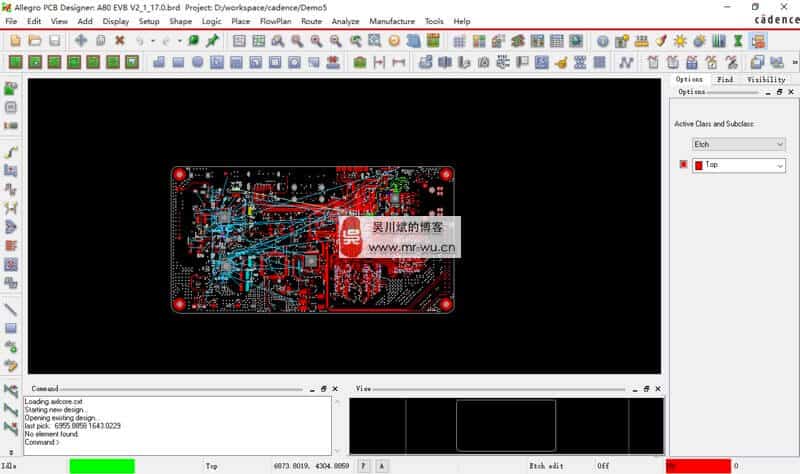
Task: Click the New file icon
Action: tap(15, 41)
